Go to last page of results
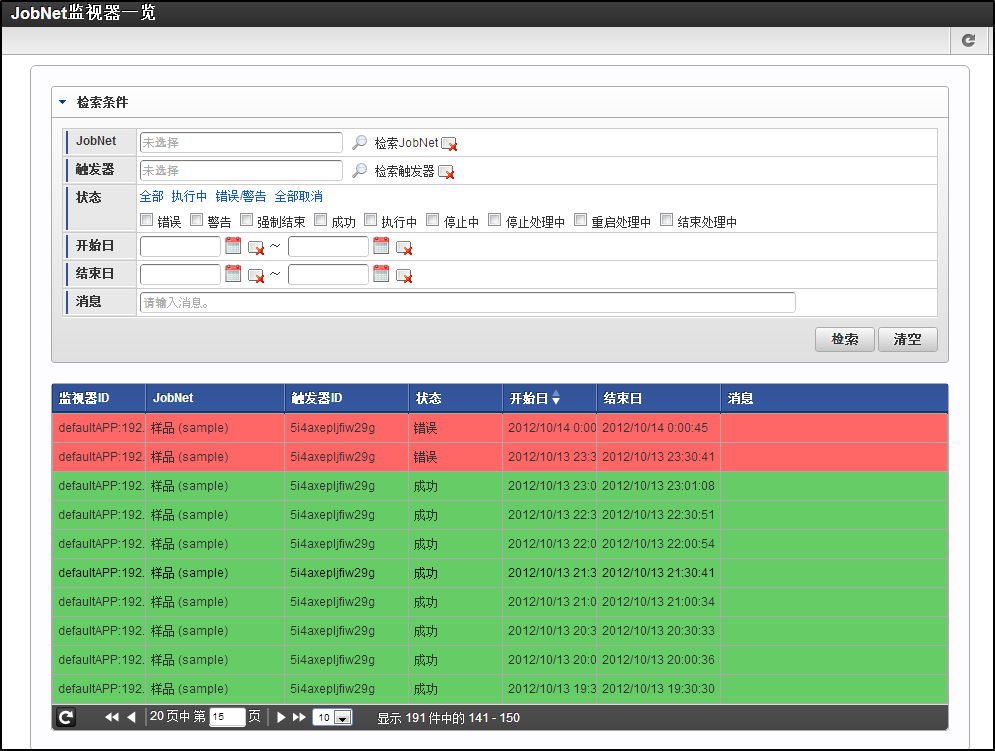 coord(299,717)
